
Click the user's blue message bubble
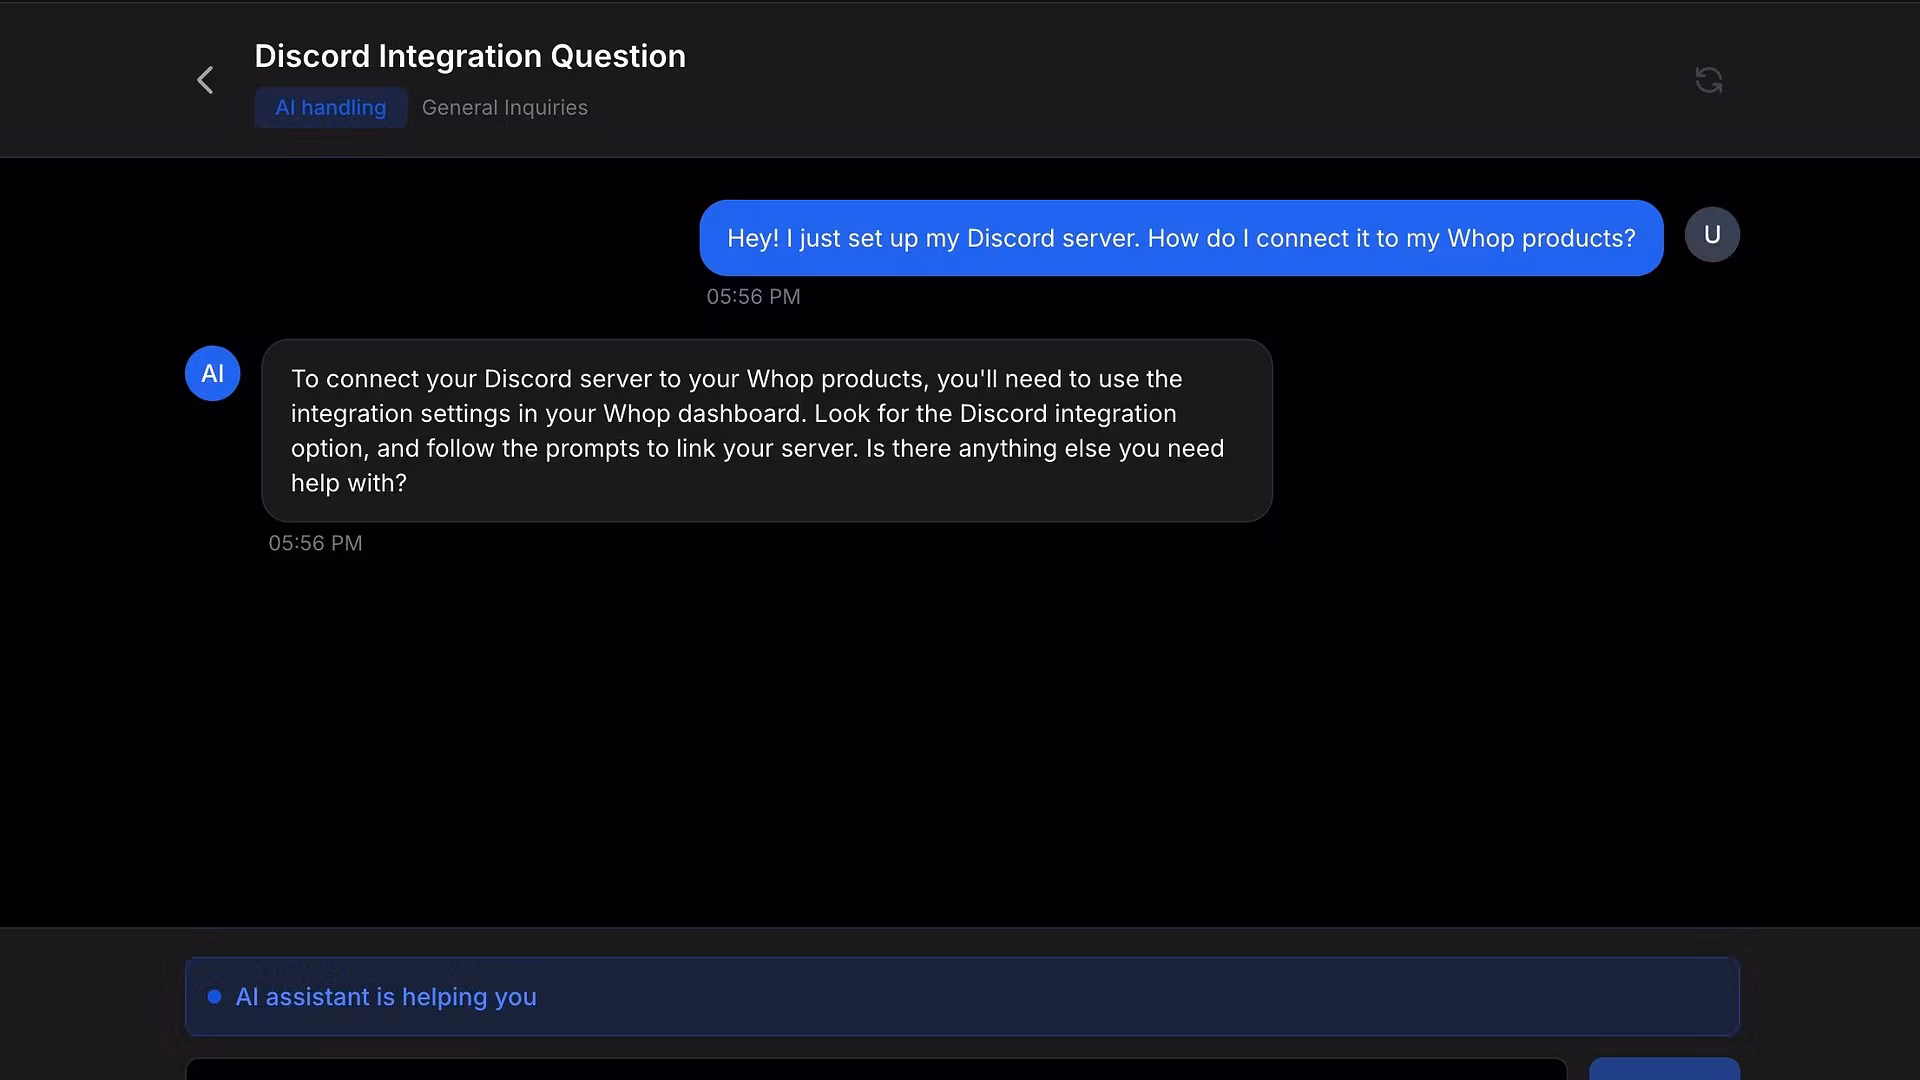[1180, 238]
